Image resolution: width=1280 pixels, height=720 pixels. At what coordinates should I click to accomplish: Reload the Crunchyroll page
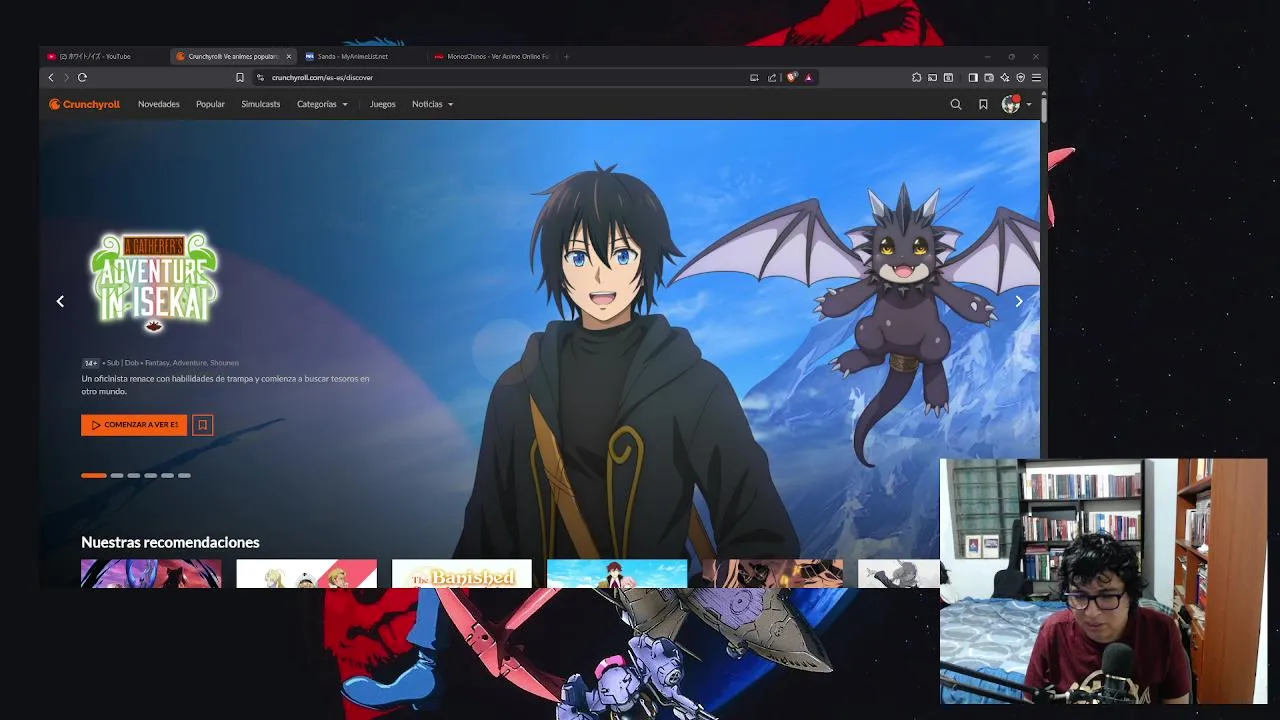pos(82,77)
